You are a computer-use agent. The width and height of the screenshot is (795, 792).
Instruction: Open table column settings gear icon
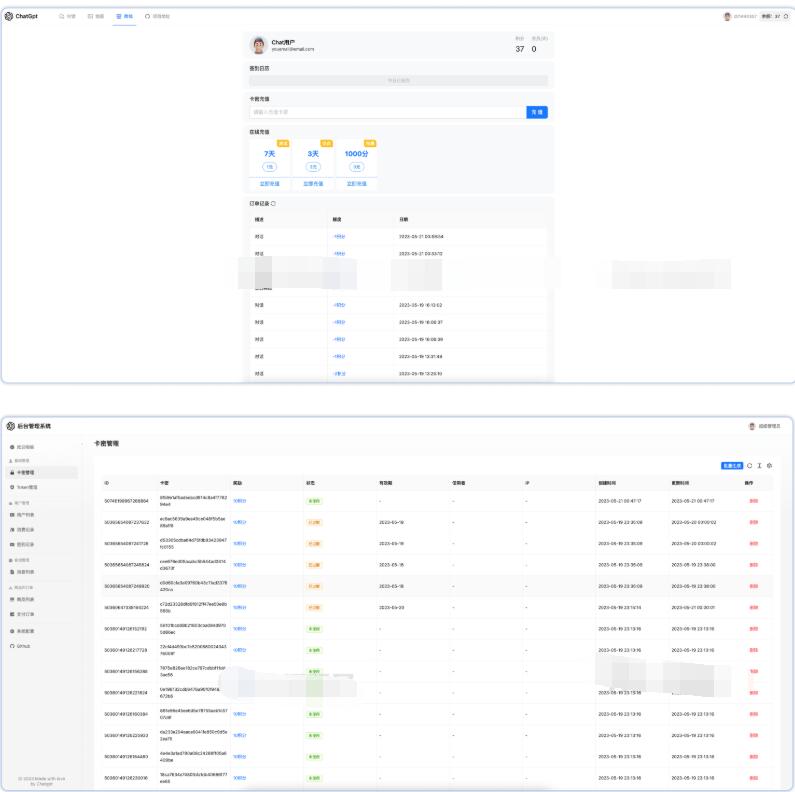point(770,466)
